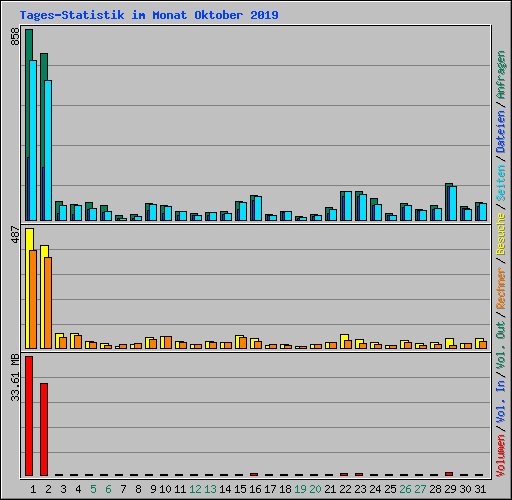Click the small red Volumen bar for day 29
Image resolution: width=512 pixels, height=500 pixels.
pos(449,474)
